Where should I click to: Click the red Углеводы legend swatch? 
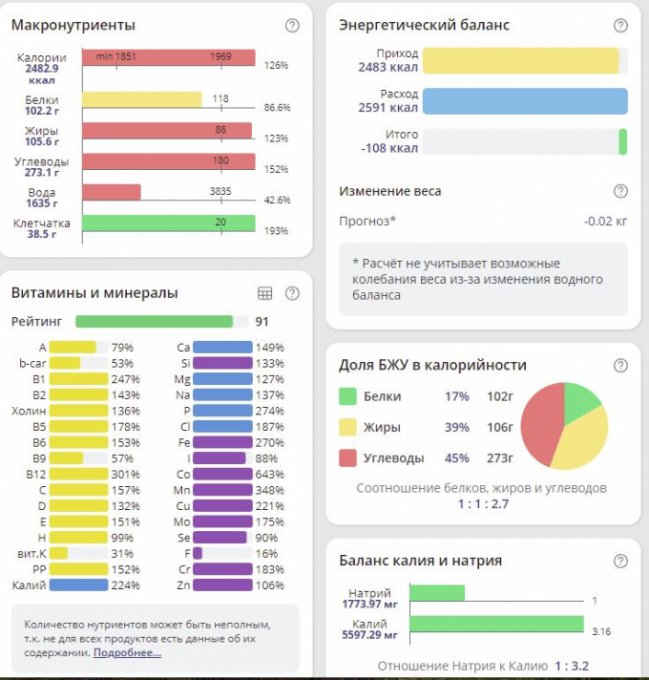click(x=348, y=458)
